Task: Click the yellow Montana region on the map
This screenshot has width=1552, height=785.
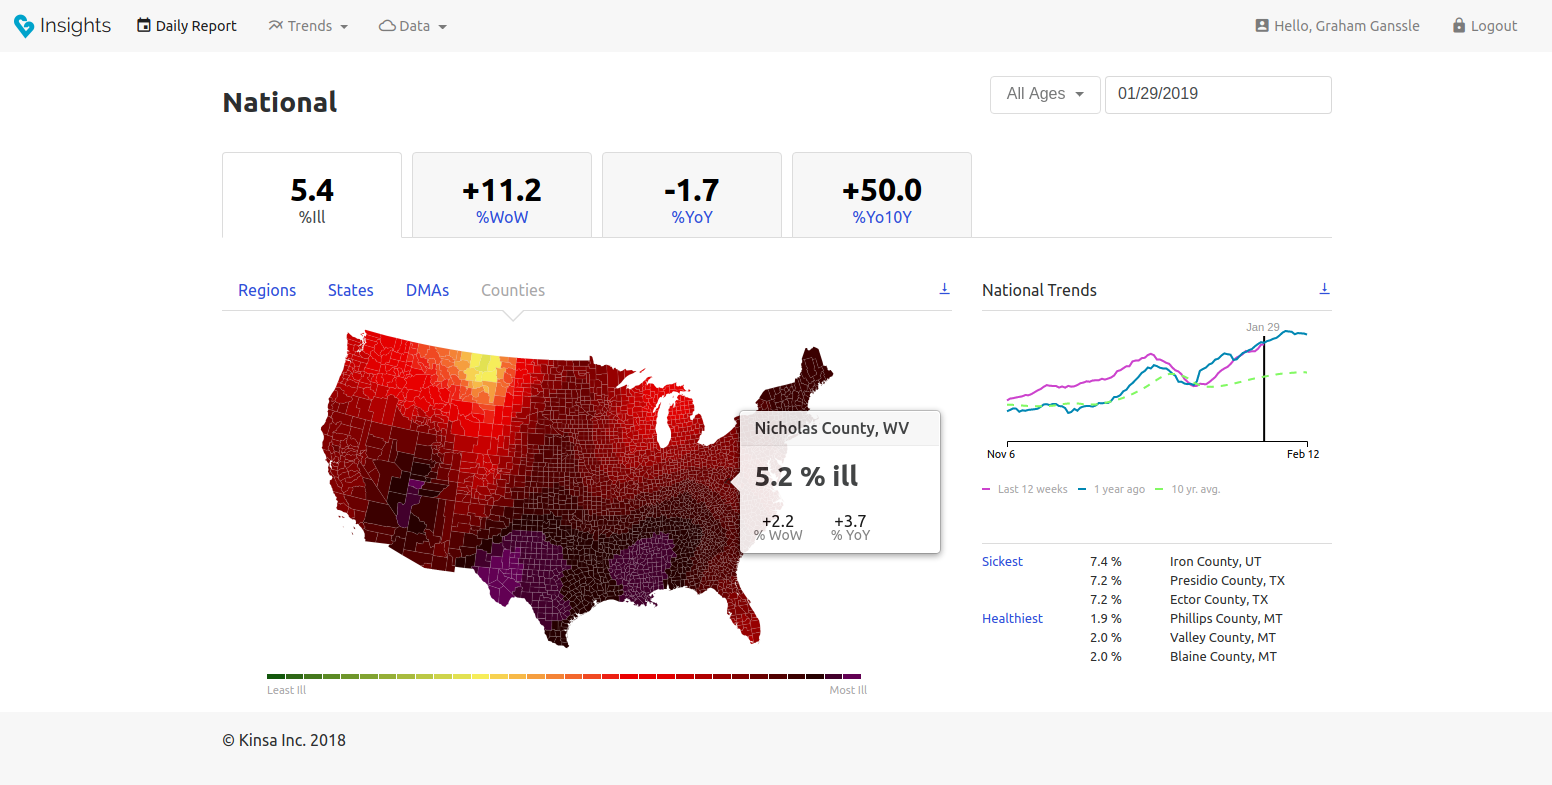Action: tap(483, 370)
